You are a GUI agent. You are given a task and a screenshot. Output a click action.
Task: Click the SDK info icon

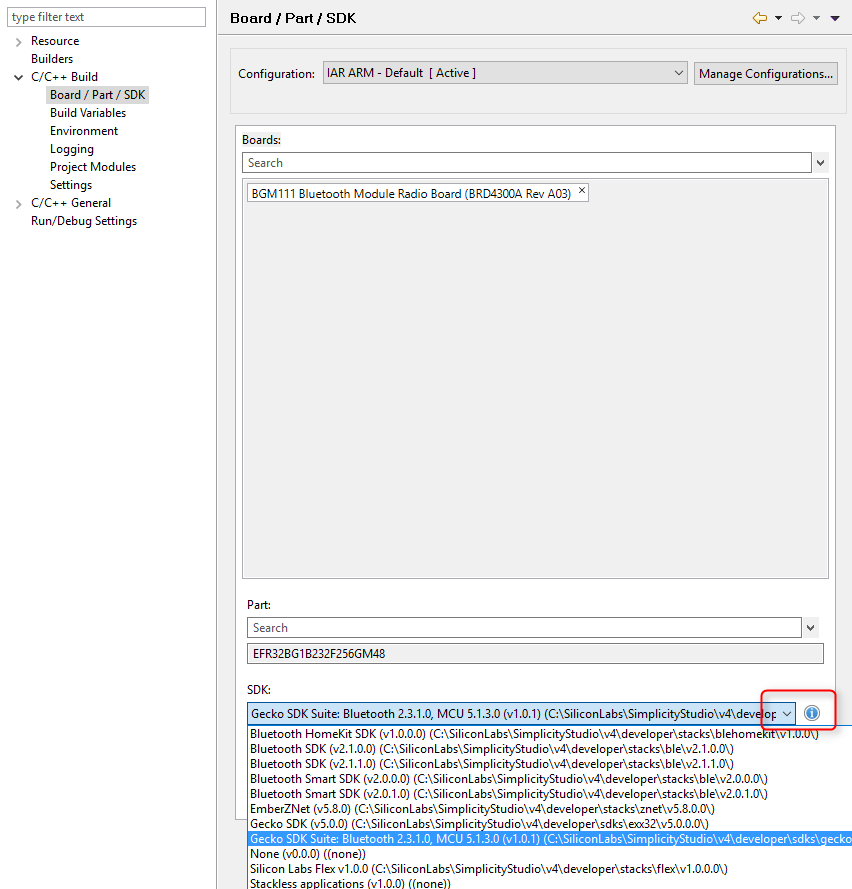click(x=811, y=712)
